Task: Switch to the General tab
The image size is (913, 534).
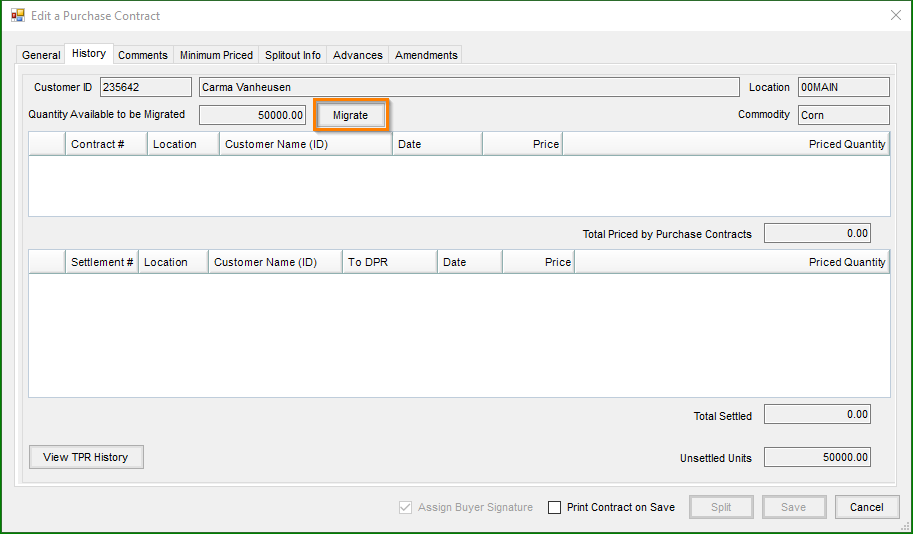Action: pyautogui.click(x=41, y=55)
